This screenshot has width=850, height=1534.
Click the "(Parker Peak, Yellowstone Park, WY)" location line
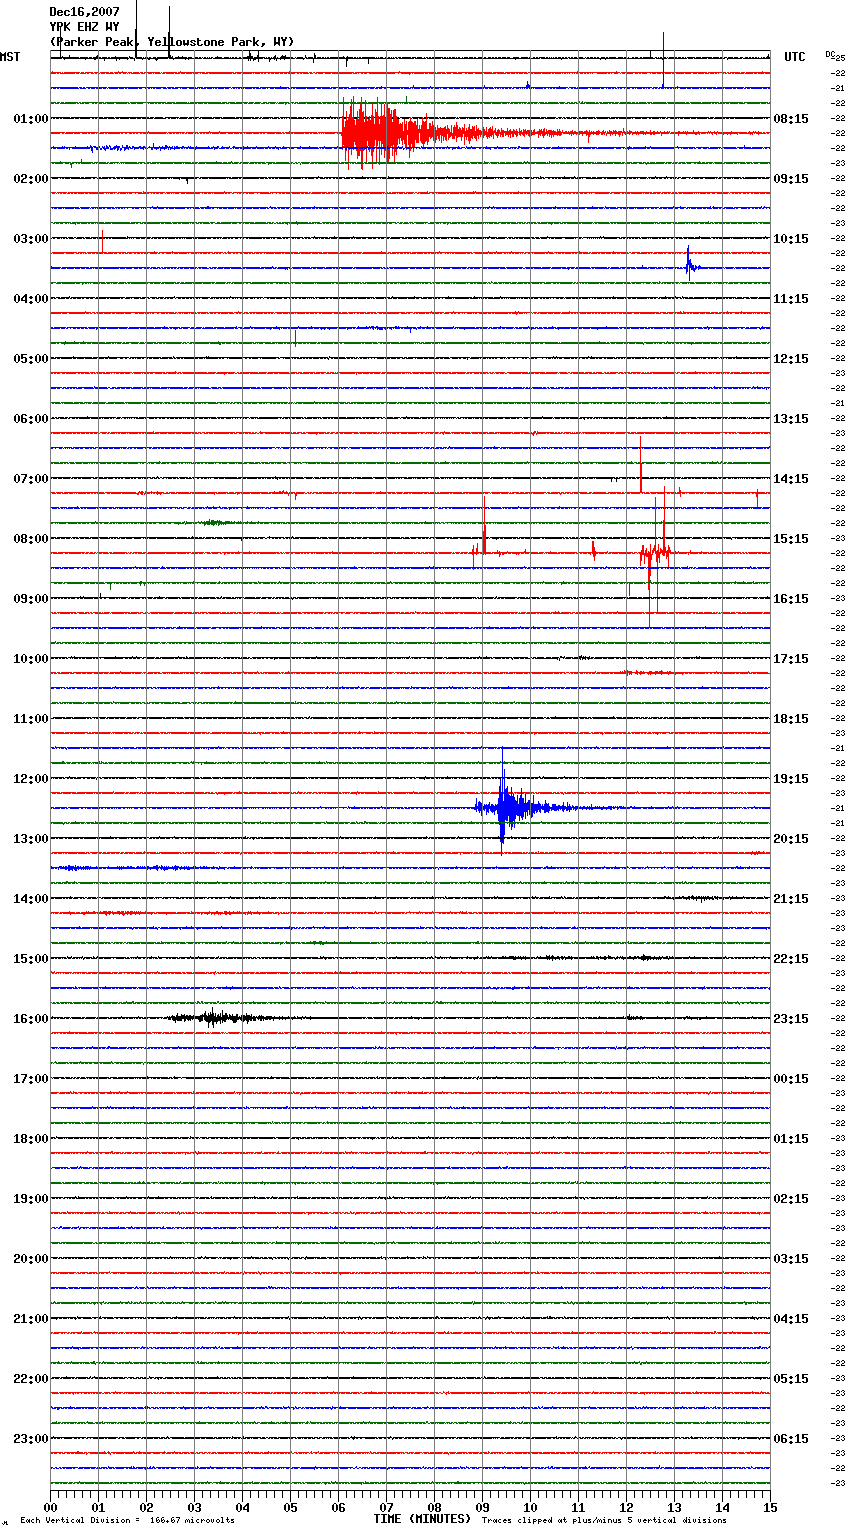pos(172,42)
